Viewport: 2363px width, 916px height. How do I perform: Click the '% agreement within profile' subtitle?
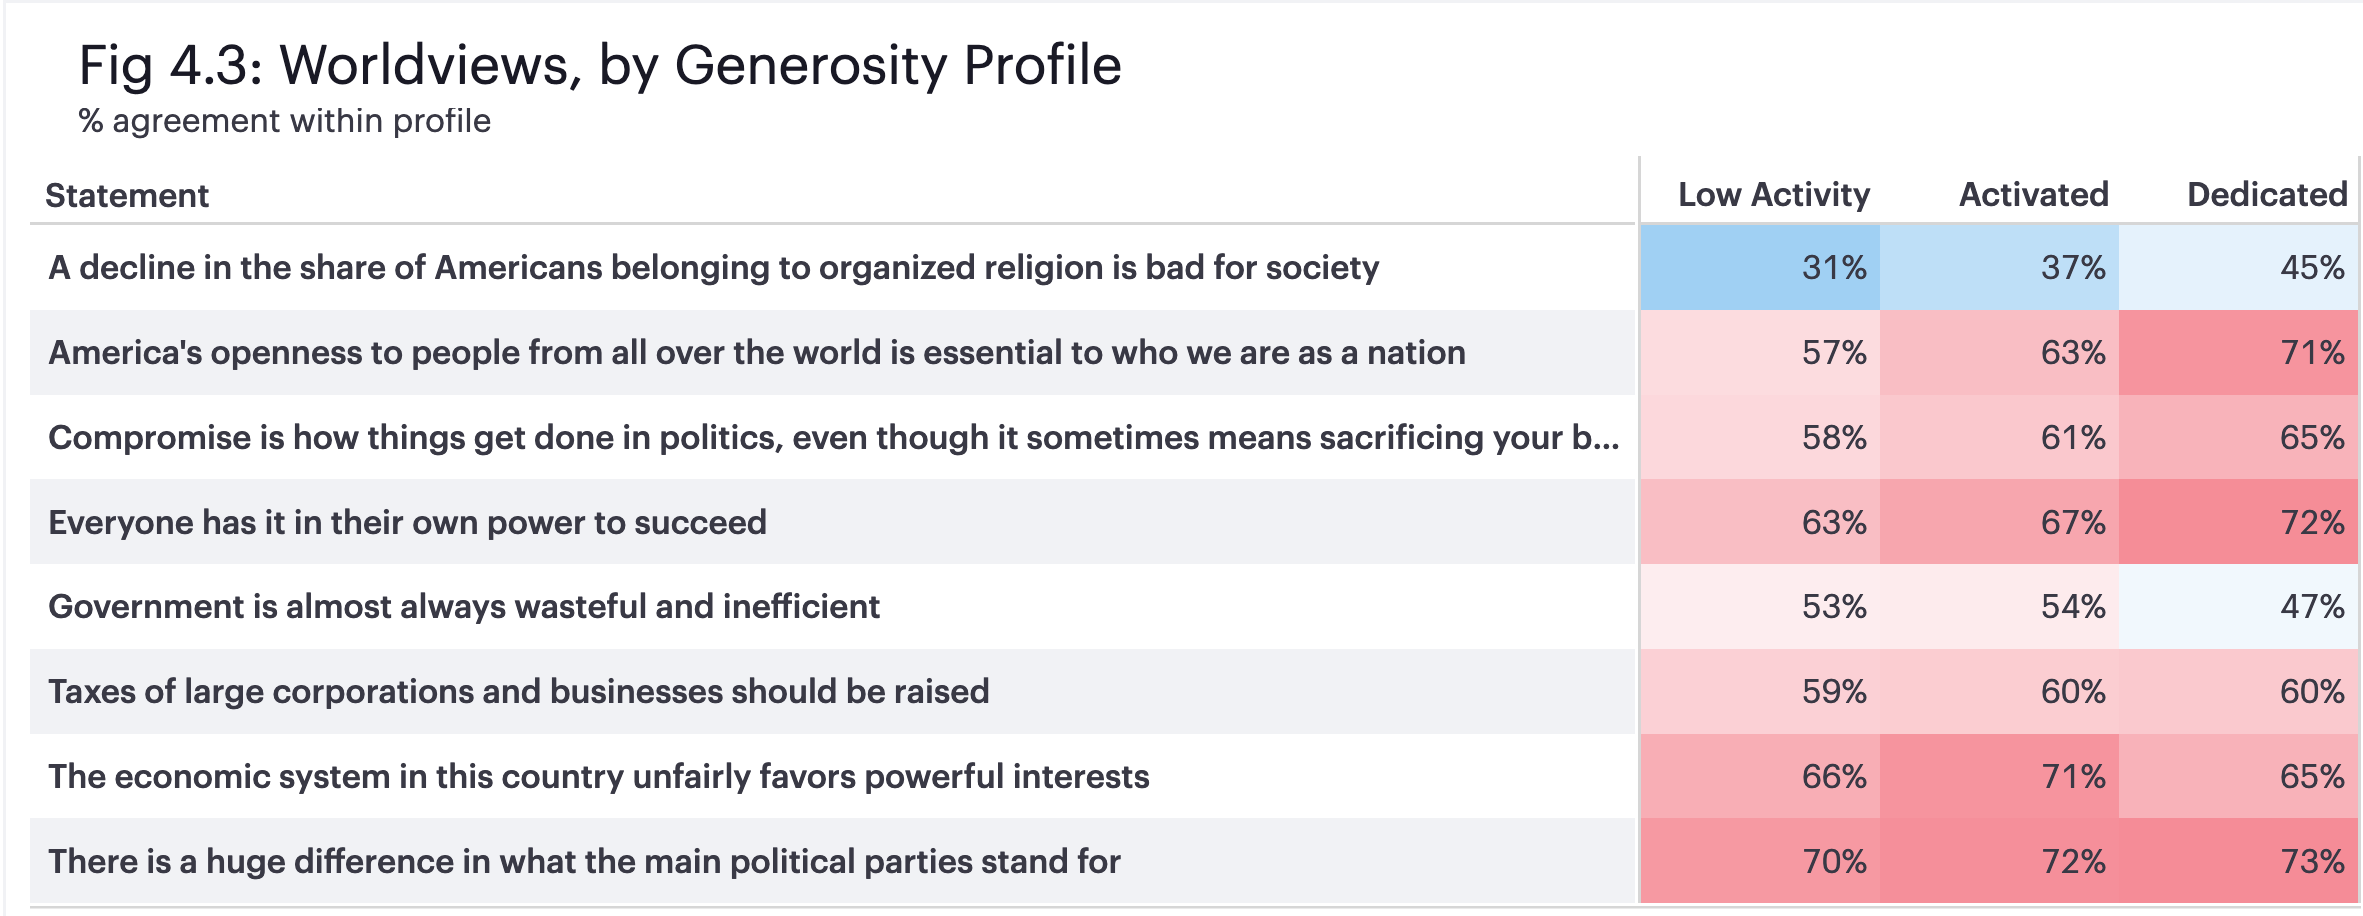[285, 121]
